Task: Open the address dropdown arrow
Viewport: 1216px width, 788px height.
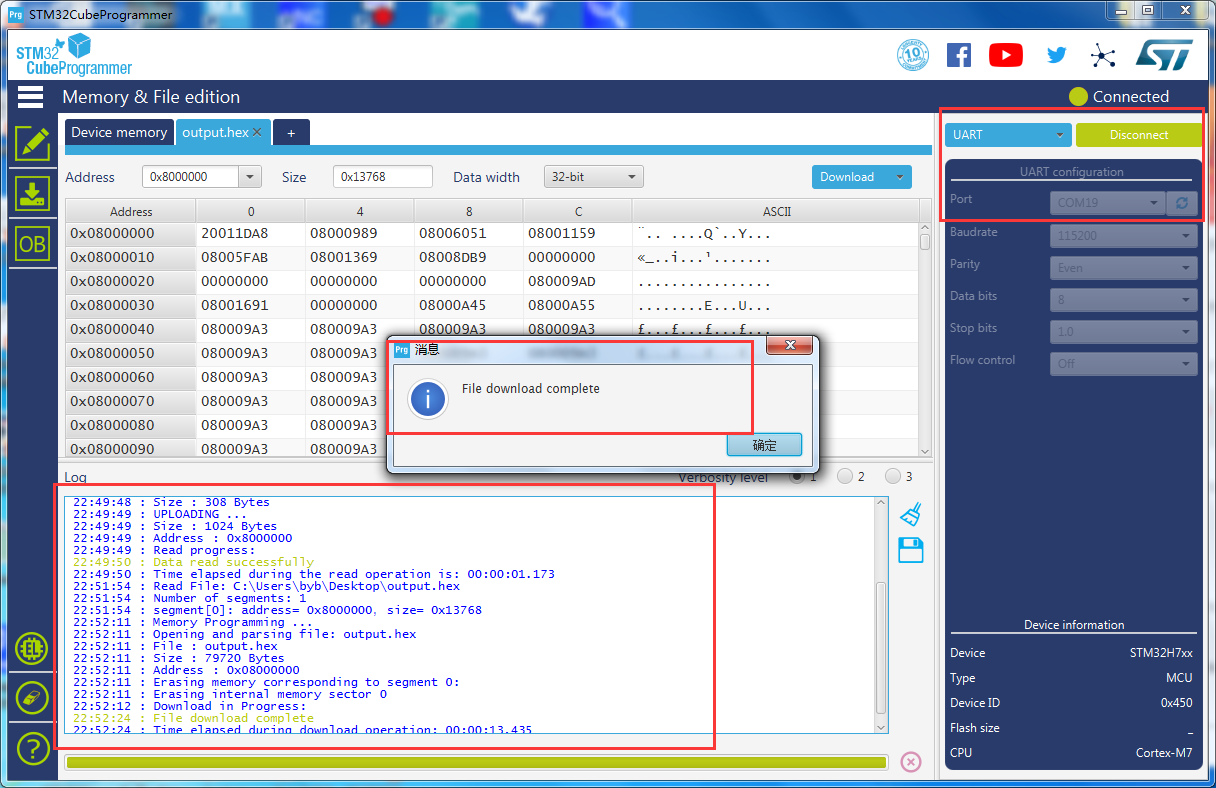Action: coord(250,177)
